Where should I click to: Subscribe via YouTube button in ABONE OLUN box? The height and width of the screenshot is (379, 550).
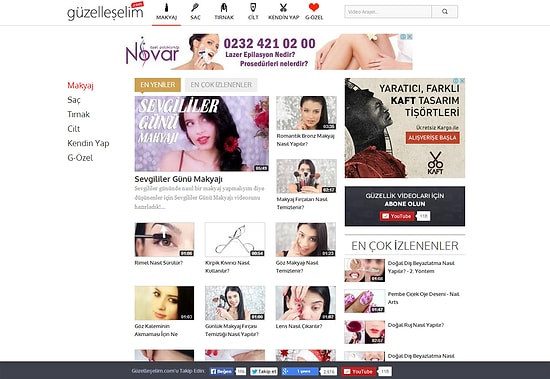397,216
